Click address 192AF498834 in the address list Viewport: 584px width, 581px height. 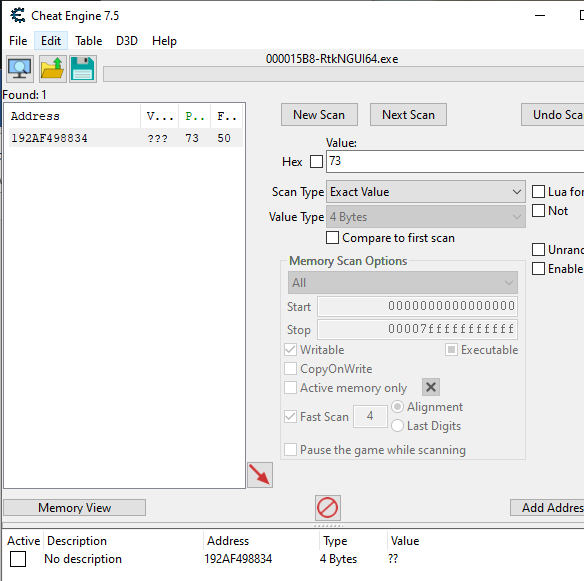(238, 559)
